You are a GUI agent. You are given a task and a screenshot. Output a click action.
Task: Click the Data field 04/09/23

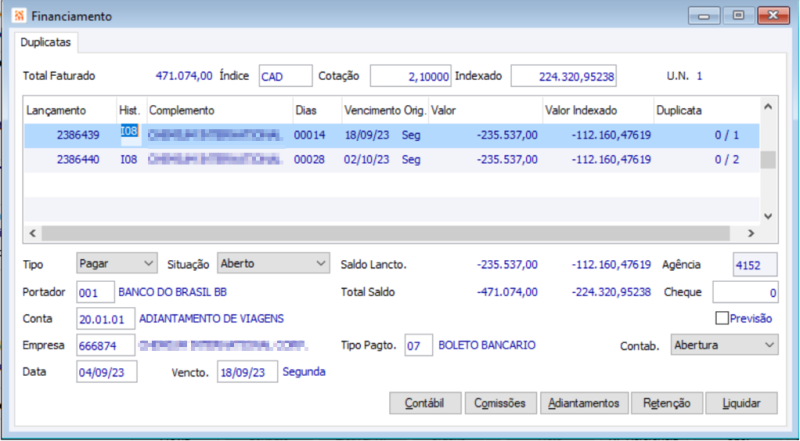click(x=107, y=372)
